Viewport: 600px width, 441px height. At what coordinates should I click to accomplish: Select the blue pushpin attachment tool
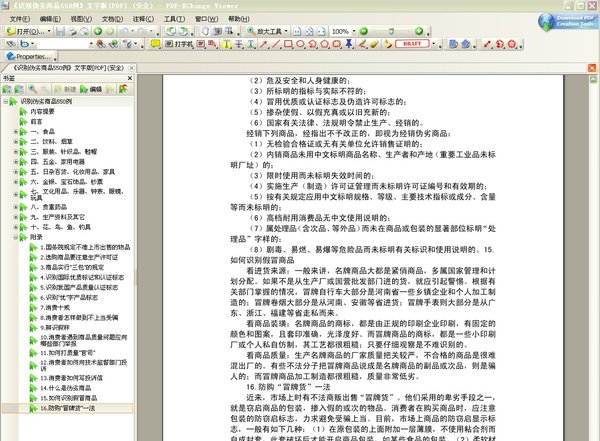click(349, 44)
